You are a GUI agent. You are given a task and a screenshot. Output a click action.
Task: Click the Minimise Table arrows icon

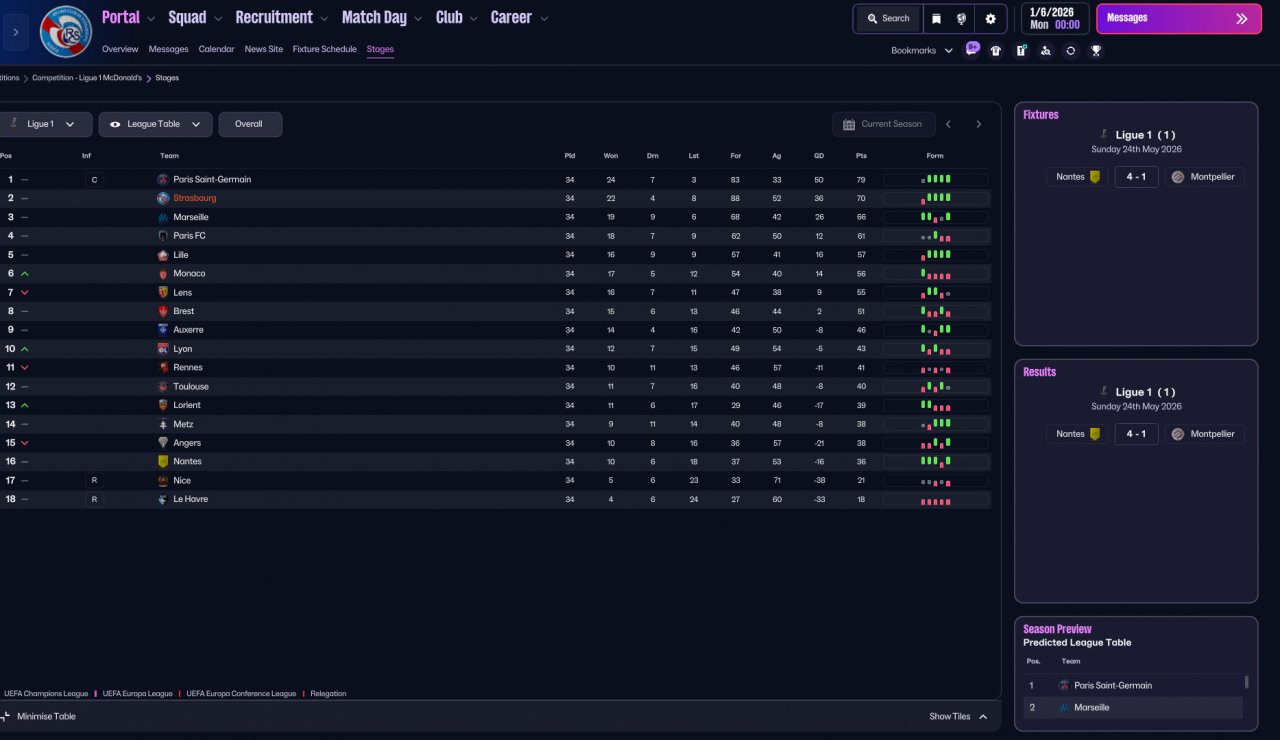click(5, 716)
